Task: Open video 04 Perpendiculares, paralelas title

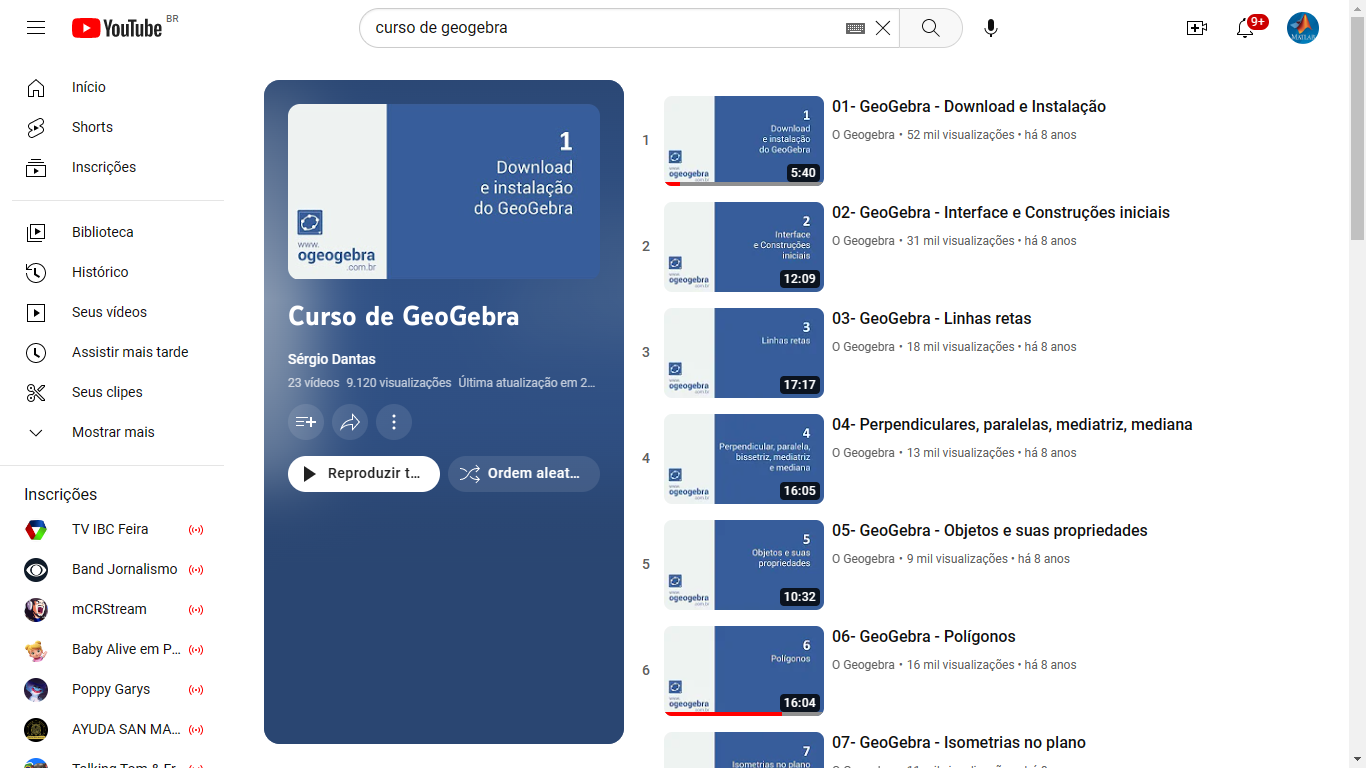Action: click(1012, 424)
